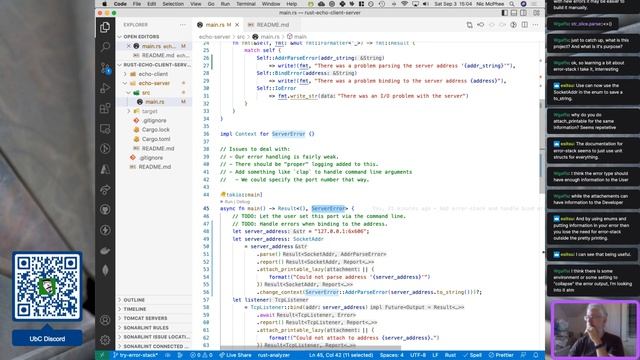
Task: Click the Prettier status item
Action: coord(501,355)
